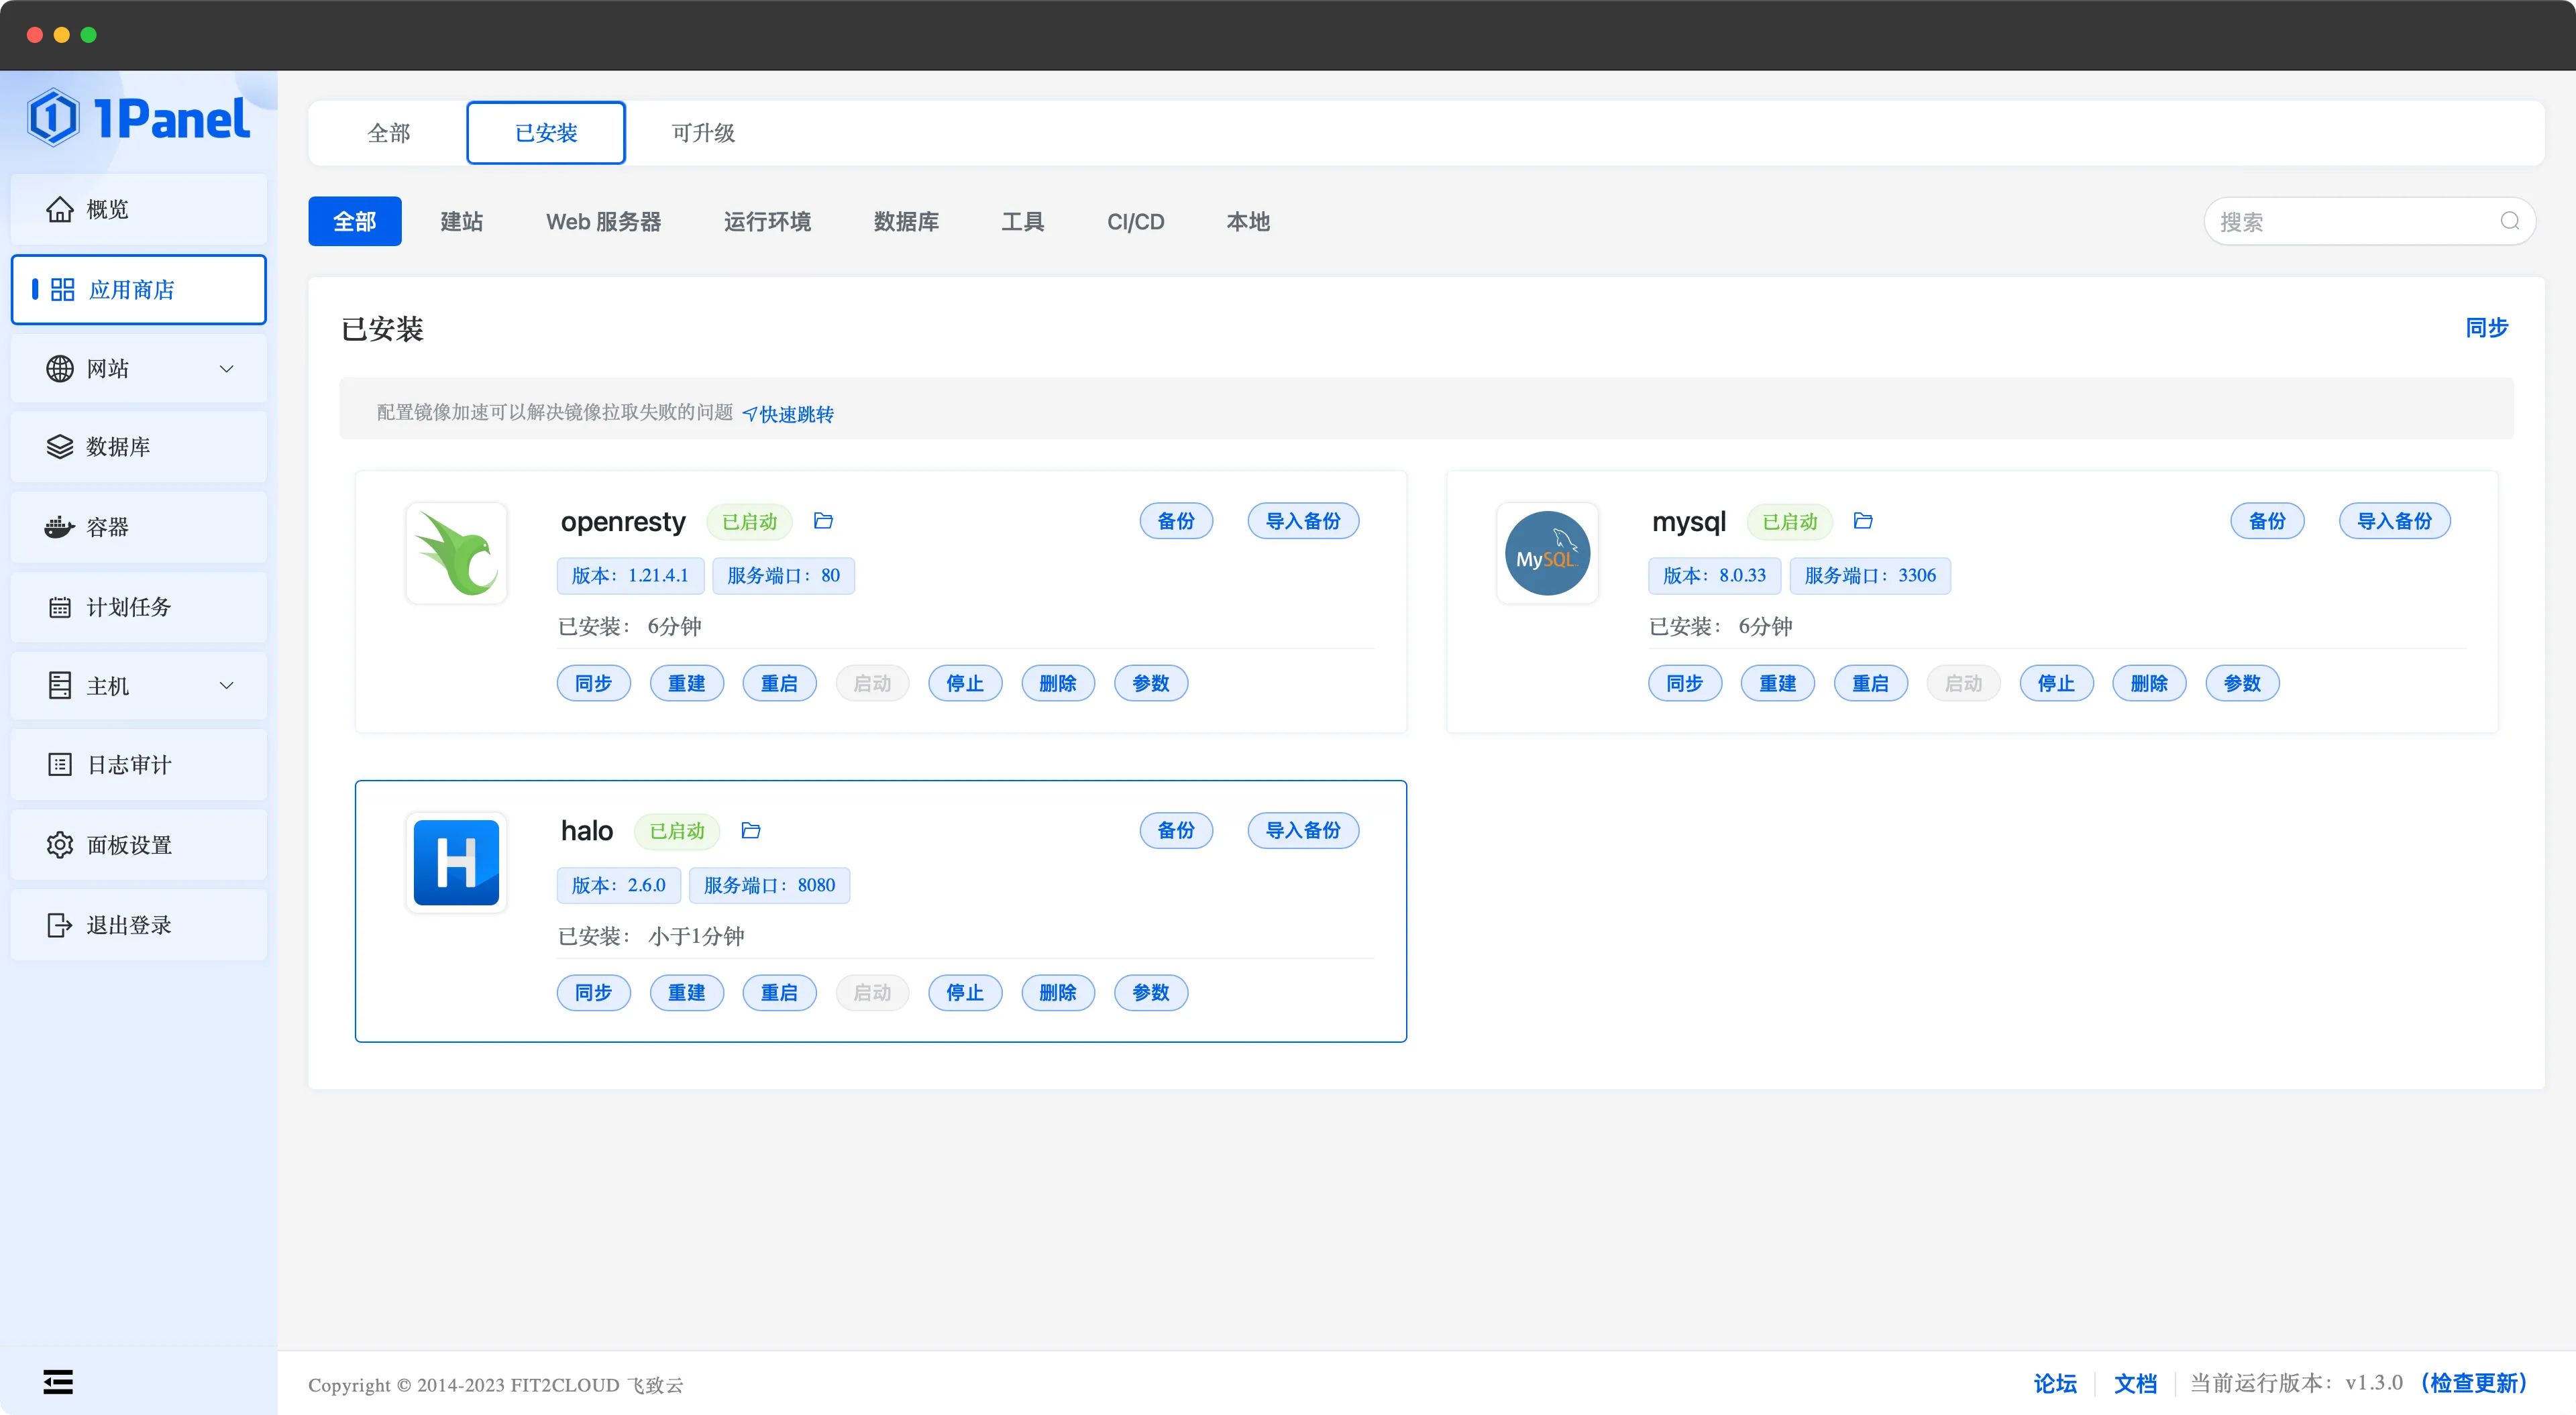This screenshot has width=2576, height=1415.
Task: Expand the 主机 submenu chevron
Action: click(227, 686)
